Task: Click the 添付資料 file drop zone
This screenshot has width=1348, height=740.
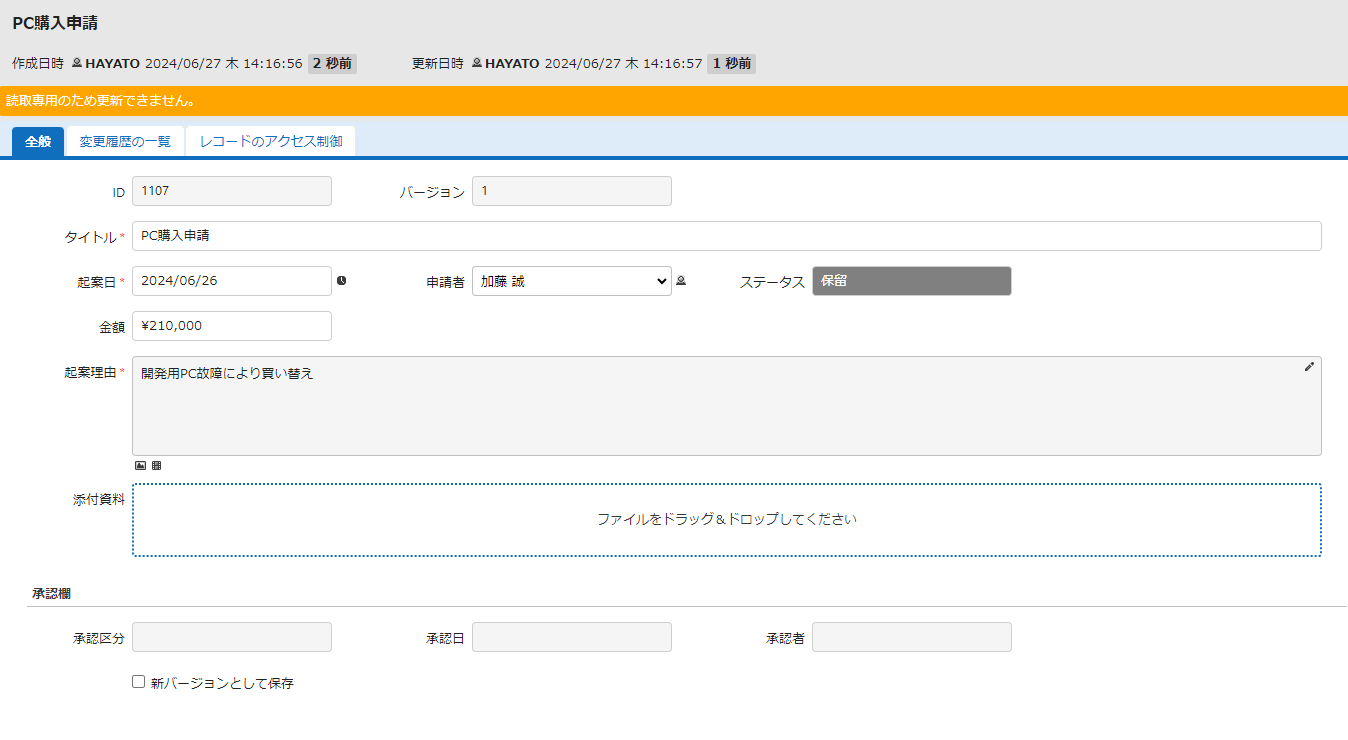Action: tap(727, 520)
